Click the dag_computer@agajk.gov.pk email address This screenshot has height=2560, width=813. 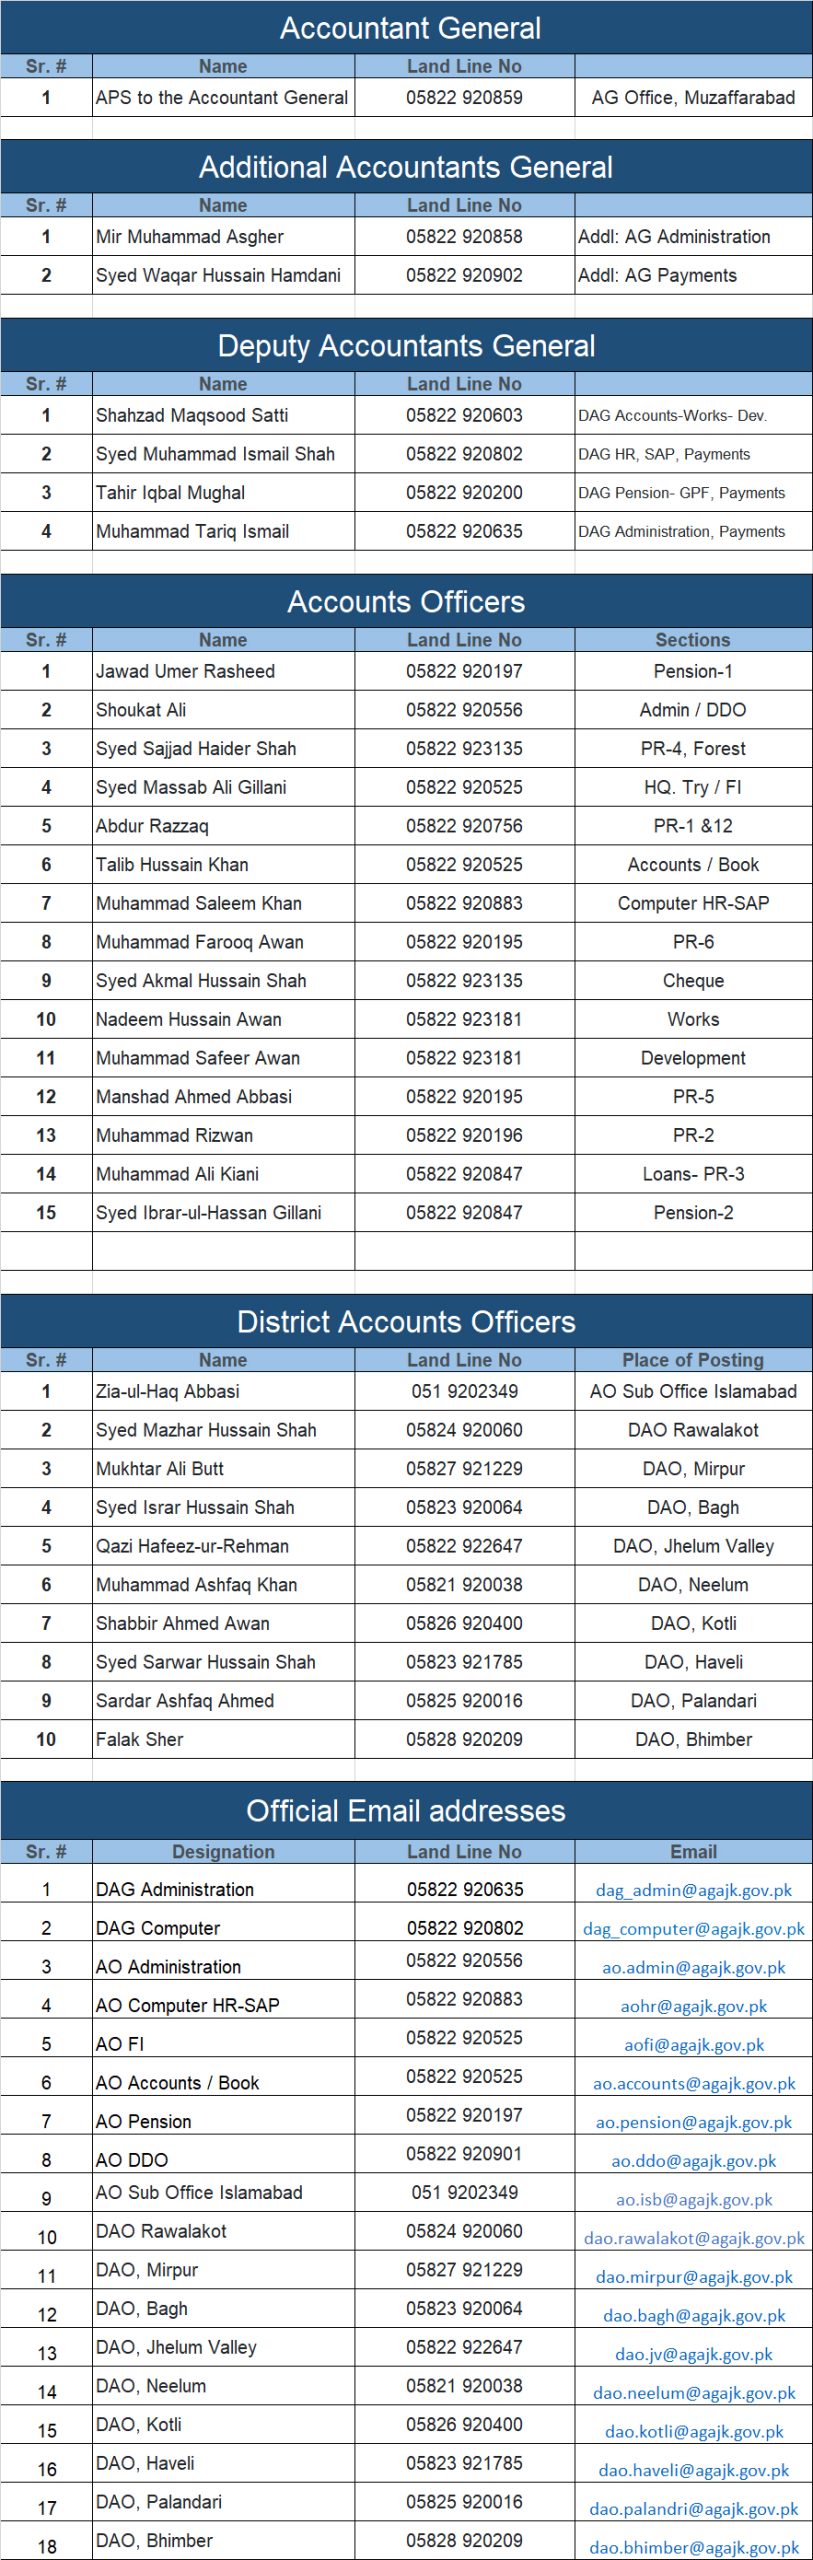(693, 1929)
